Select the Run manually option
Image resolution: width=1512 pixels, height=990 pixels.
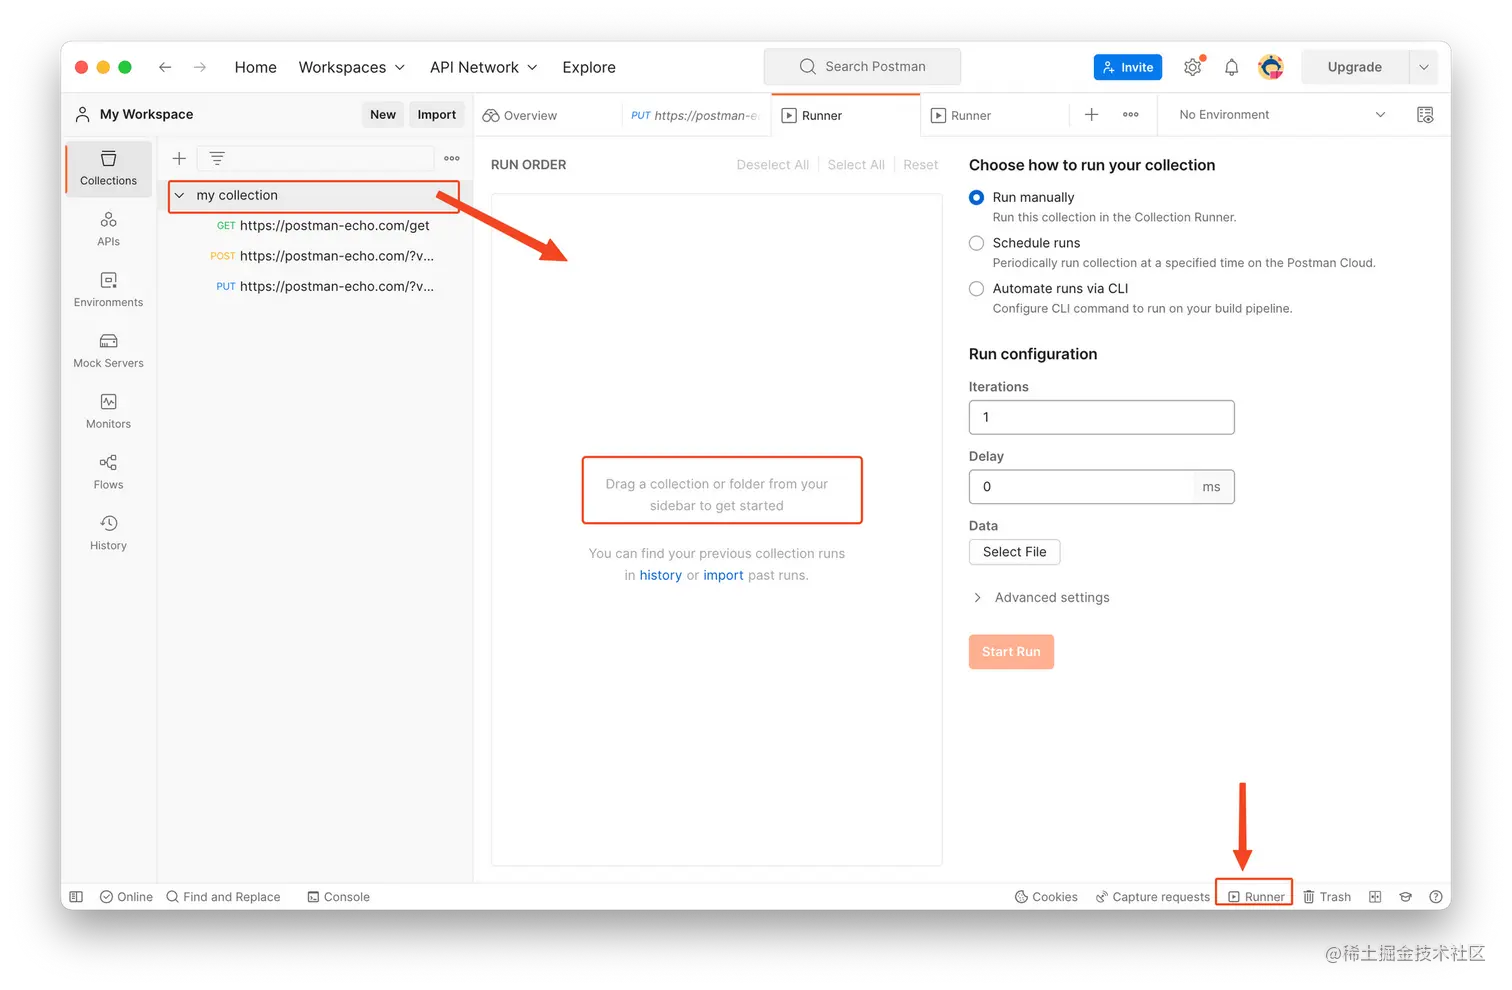[x=977, y=198]
